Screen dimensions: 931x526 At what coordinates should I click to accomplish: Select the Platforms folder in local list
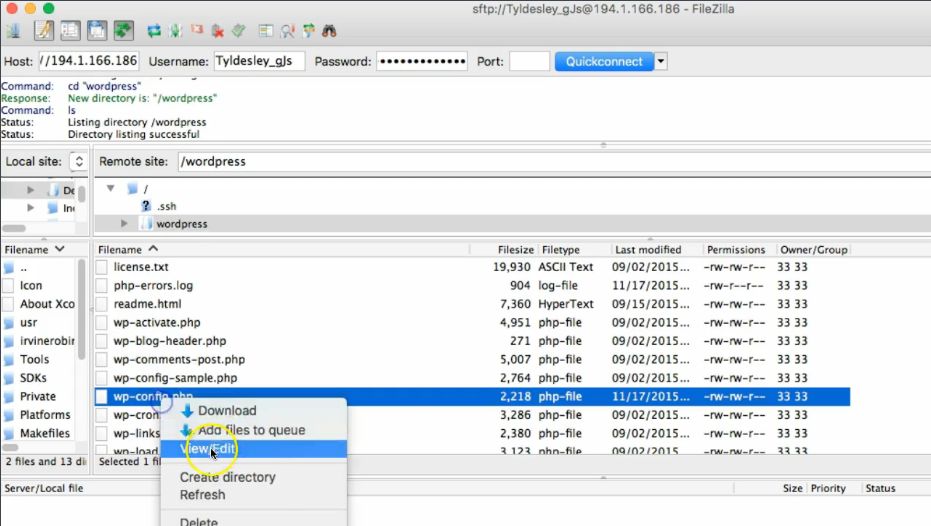coord(45,414)
